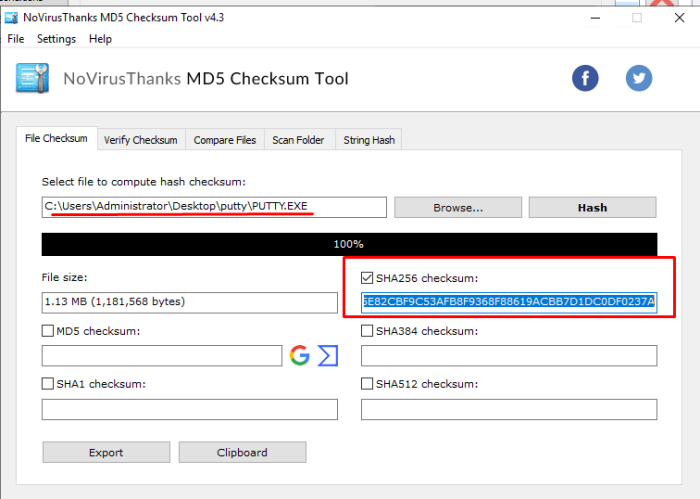
Task: Click the NoVirusThanks app logo icon
Action: click(x=32, y=79)
